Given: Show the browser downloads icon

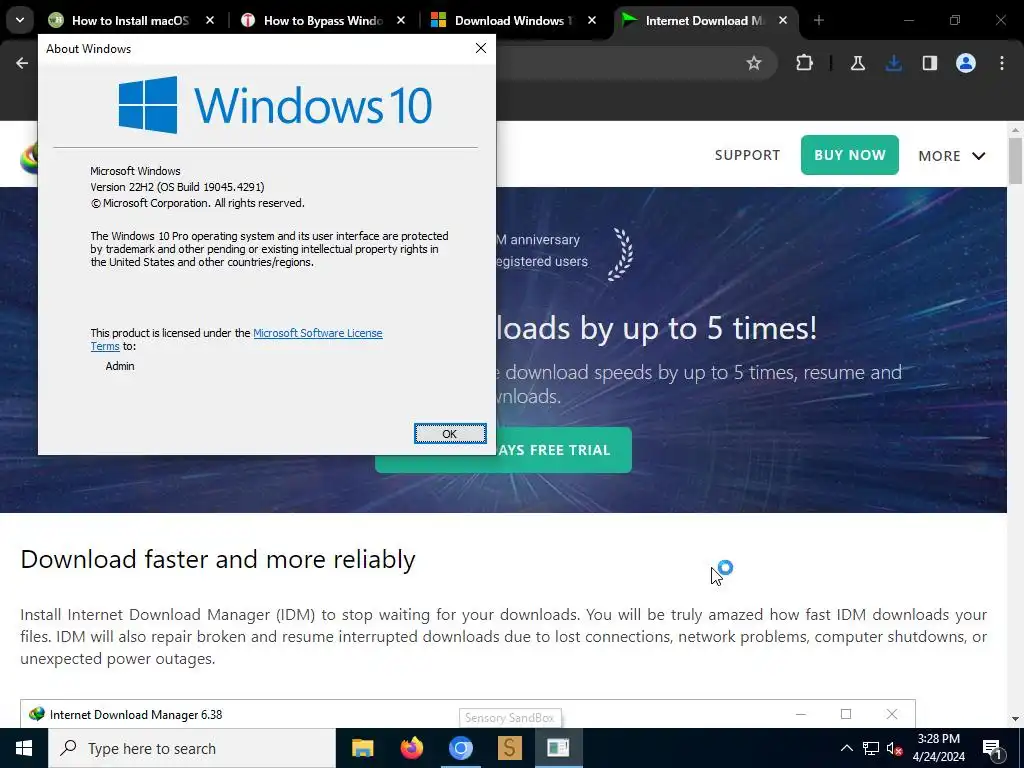Looking at the screenshot, I should (x=893, y=63).
